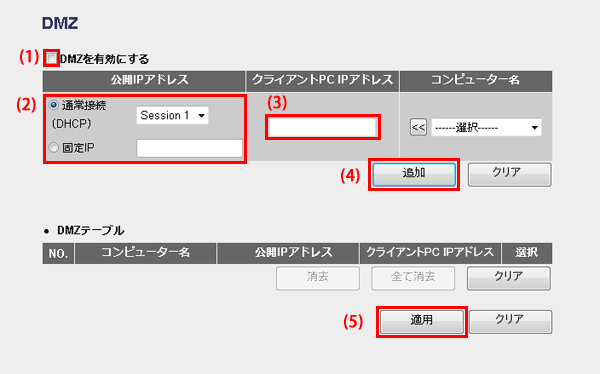Click the << copy button
Image resolution: width=600 pixels, height=374 pixels.
click(x=418, y=127)
